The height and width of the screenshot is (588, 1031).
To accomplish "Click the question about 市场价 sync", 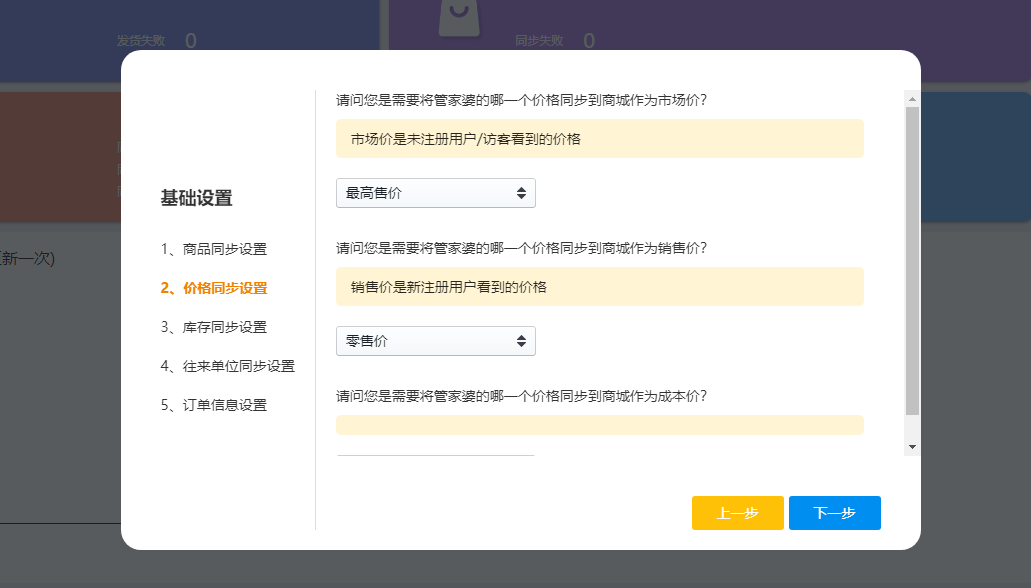I will tap(521, 100).
